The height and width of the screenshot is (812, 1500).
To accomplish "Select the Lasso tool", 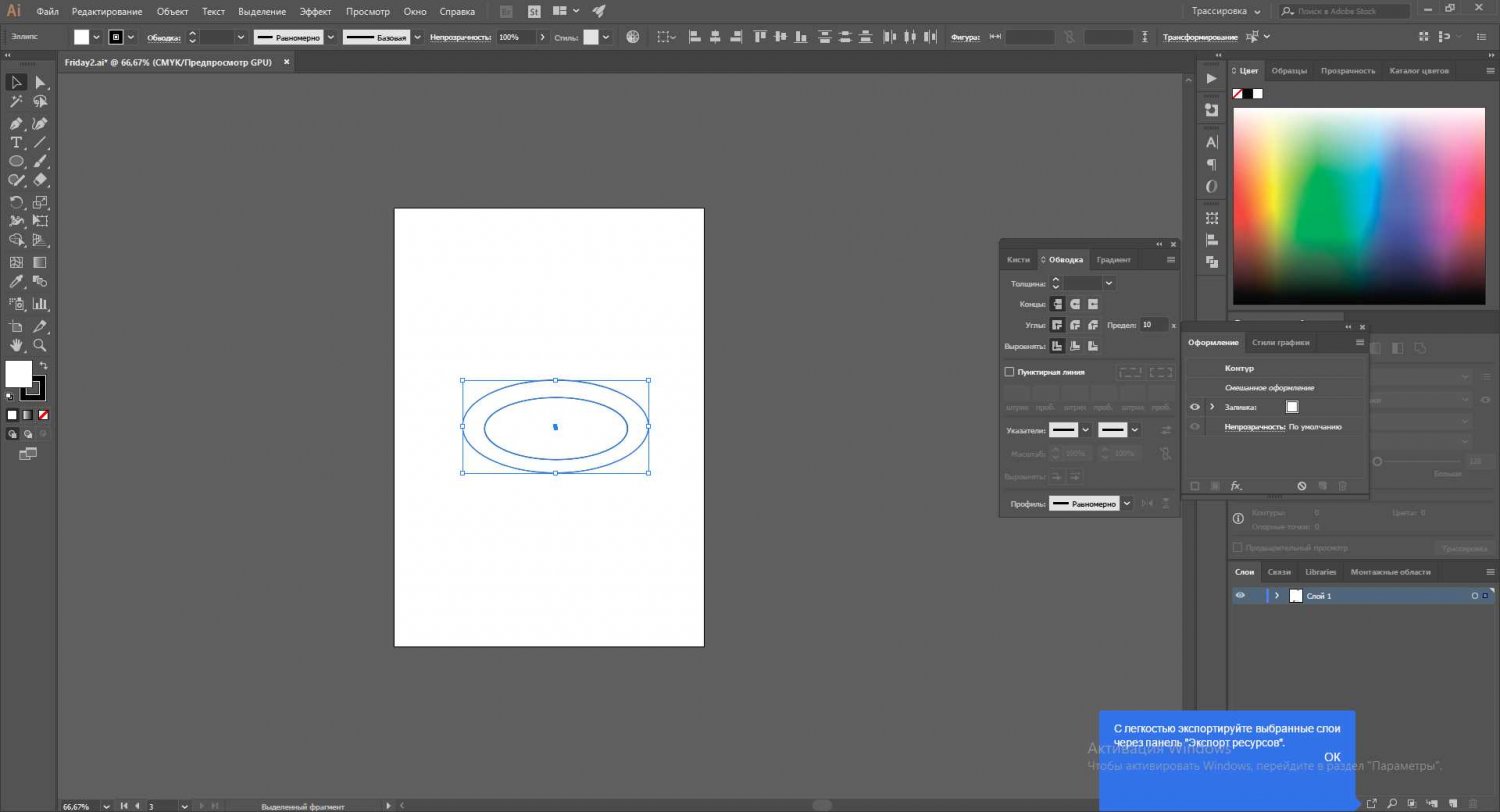I will click(x=41, y=102).
